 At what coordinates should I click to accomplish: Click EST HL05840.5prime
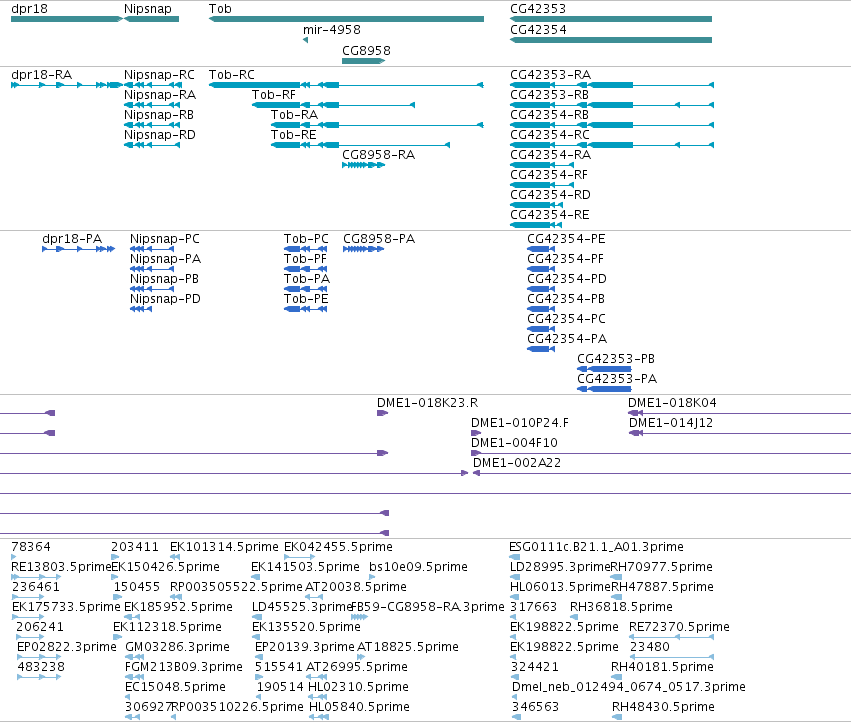point(319,717)
